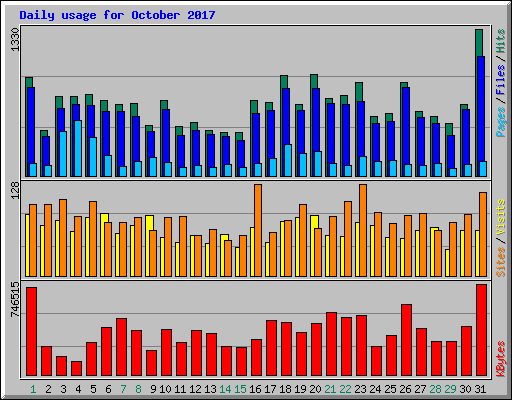Click day 23 on the x-axis
The image size is (512, 400).
click(360, 389)
